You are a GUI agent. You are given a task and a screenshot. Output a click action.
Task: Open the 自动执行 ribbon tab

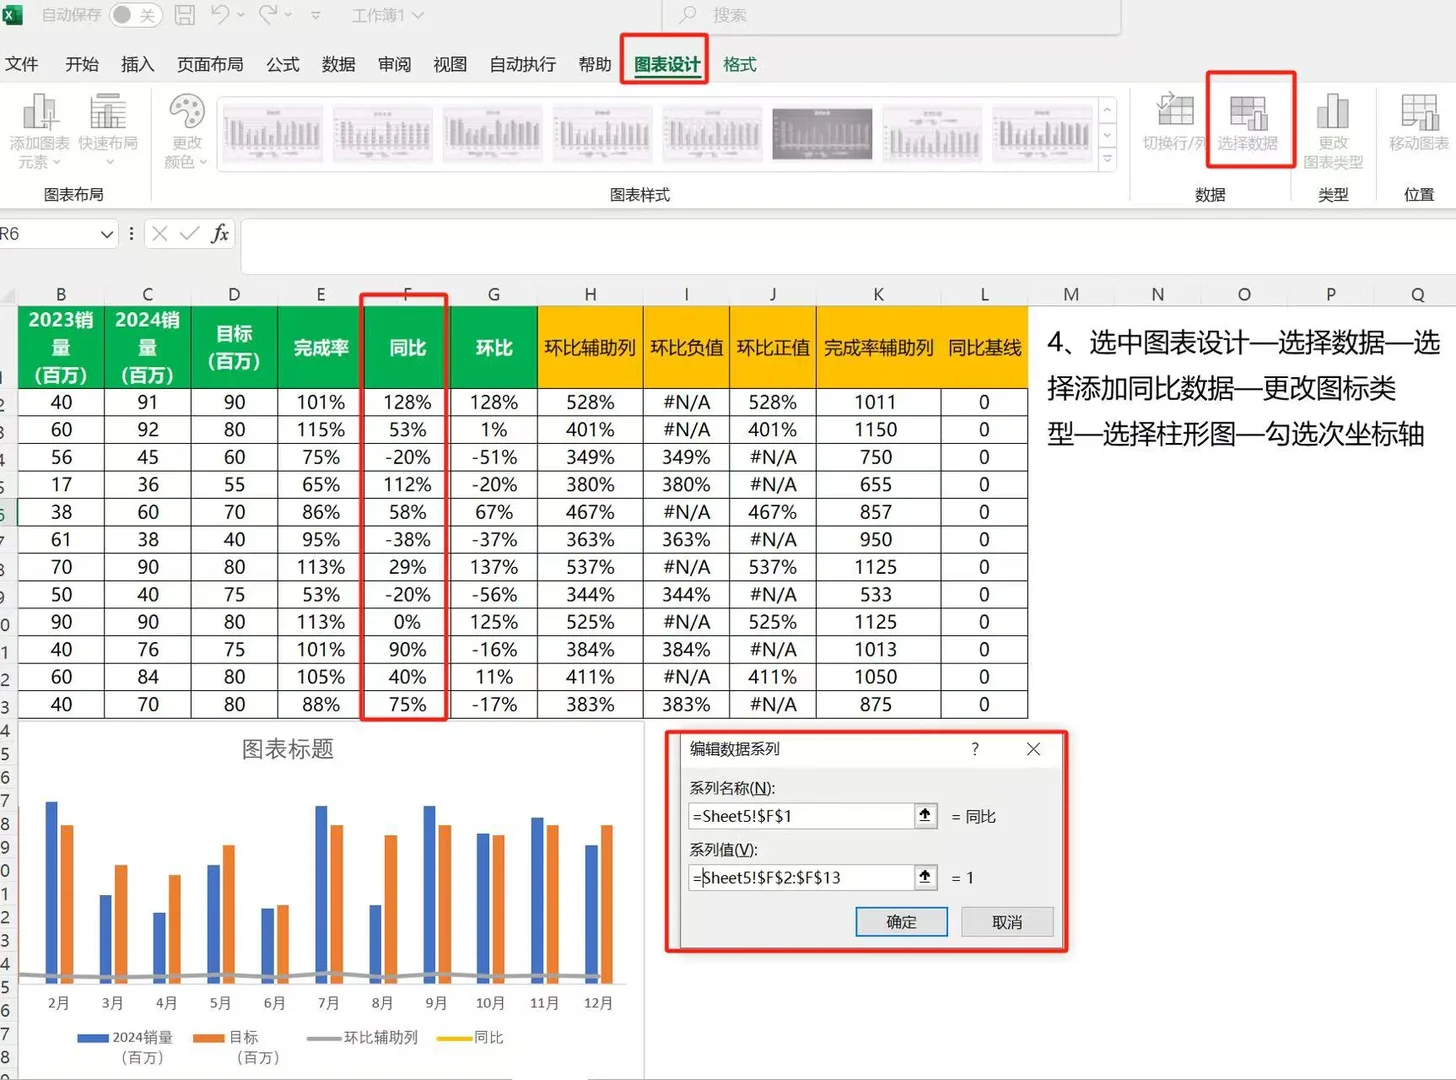[x=523, y=64]
